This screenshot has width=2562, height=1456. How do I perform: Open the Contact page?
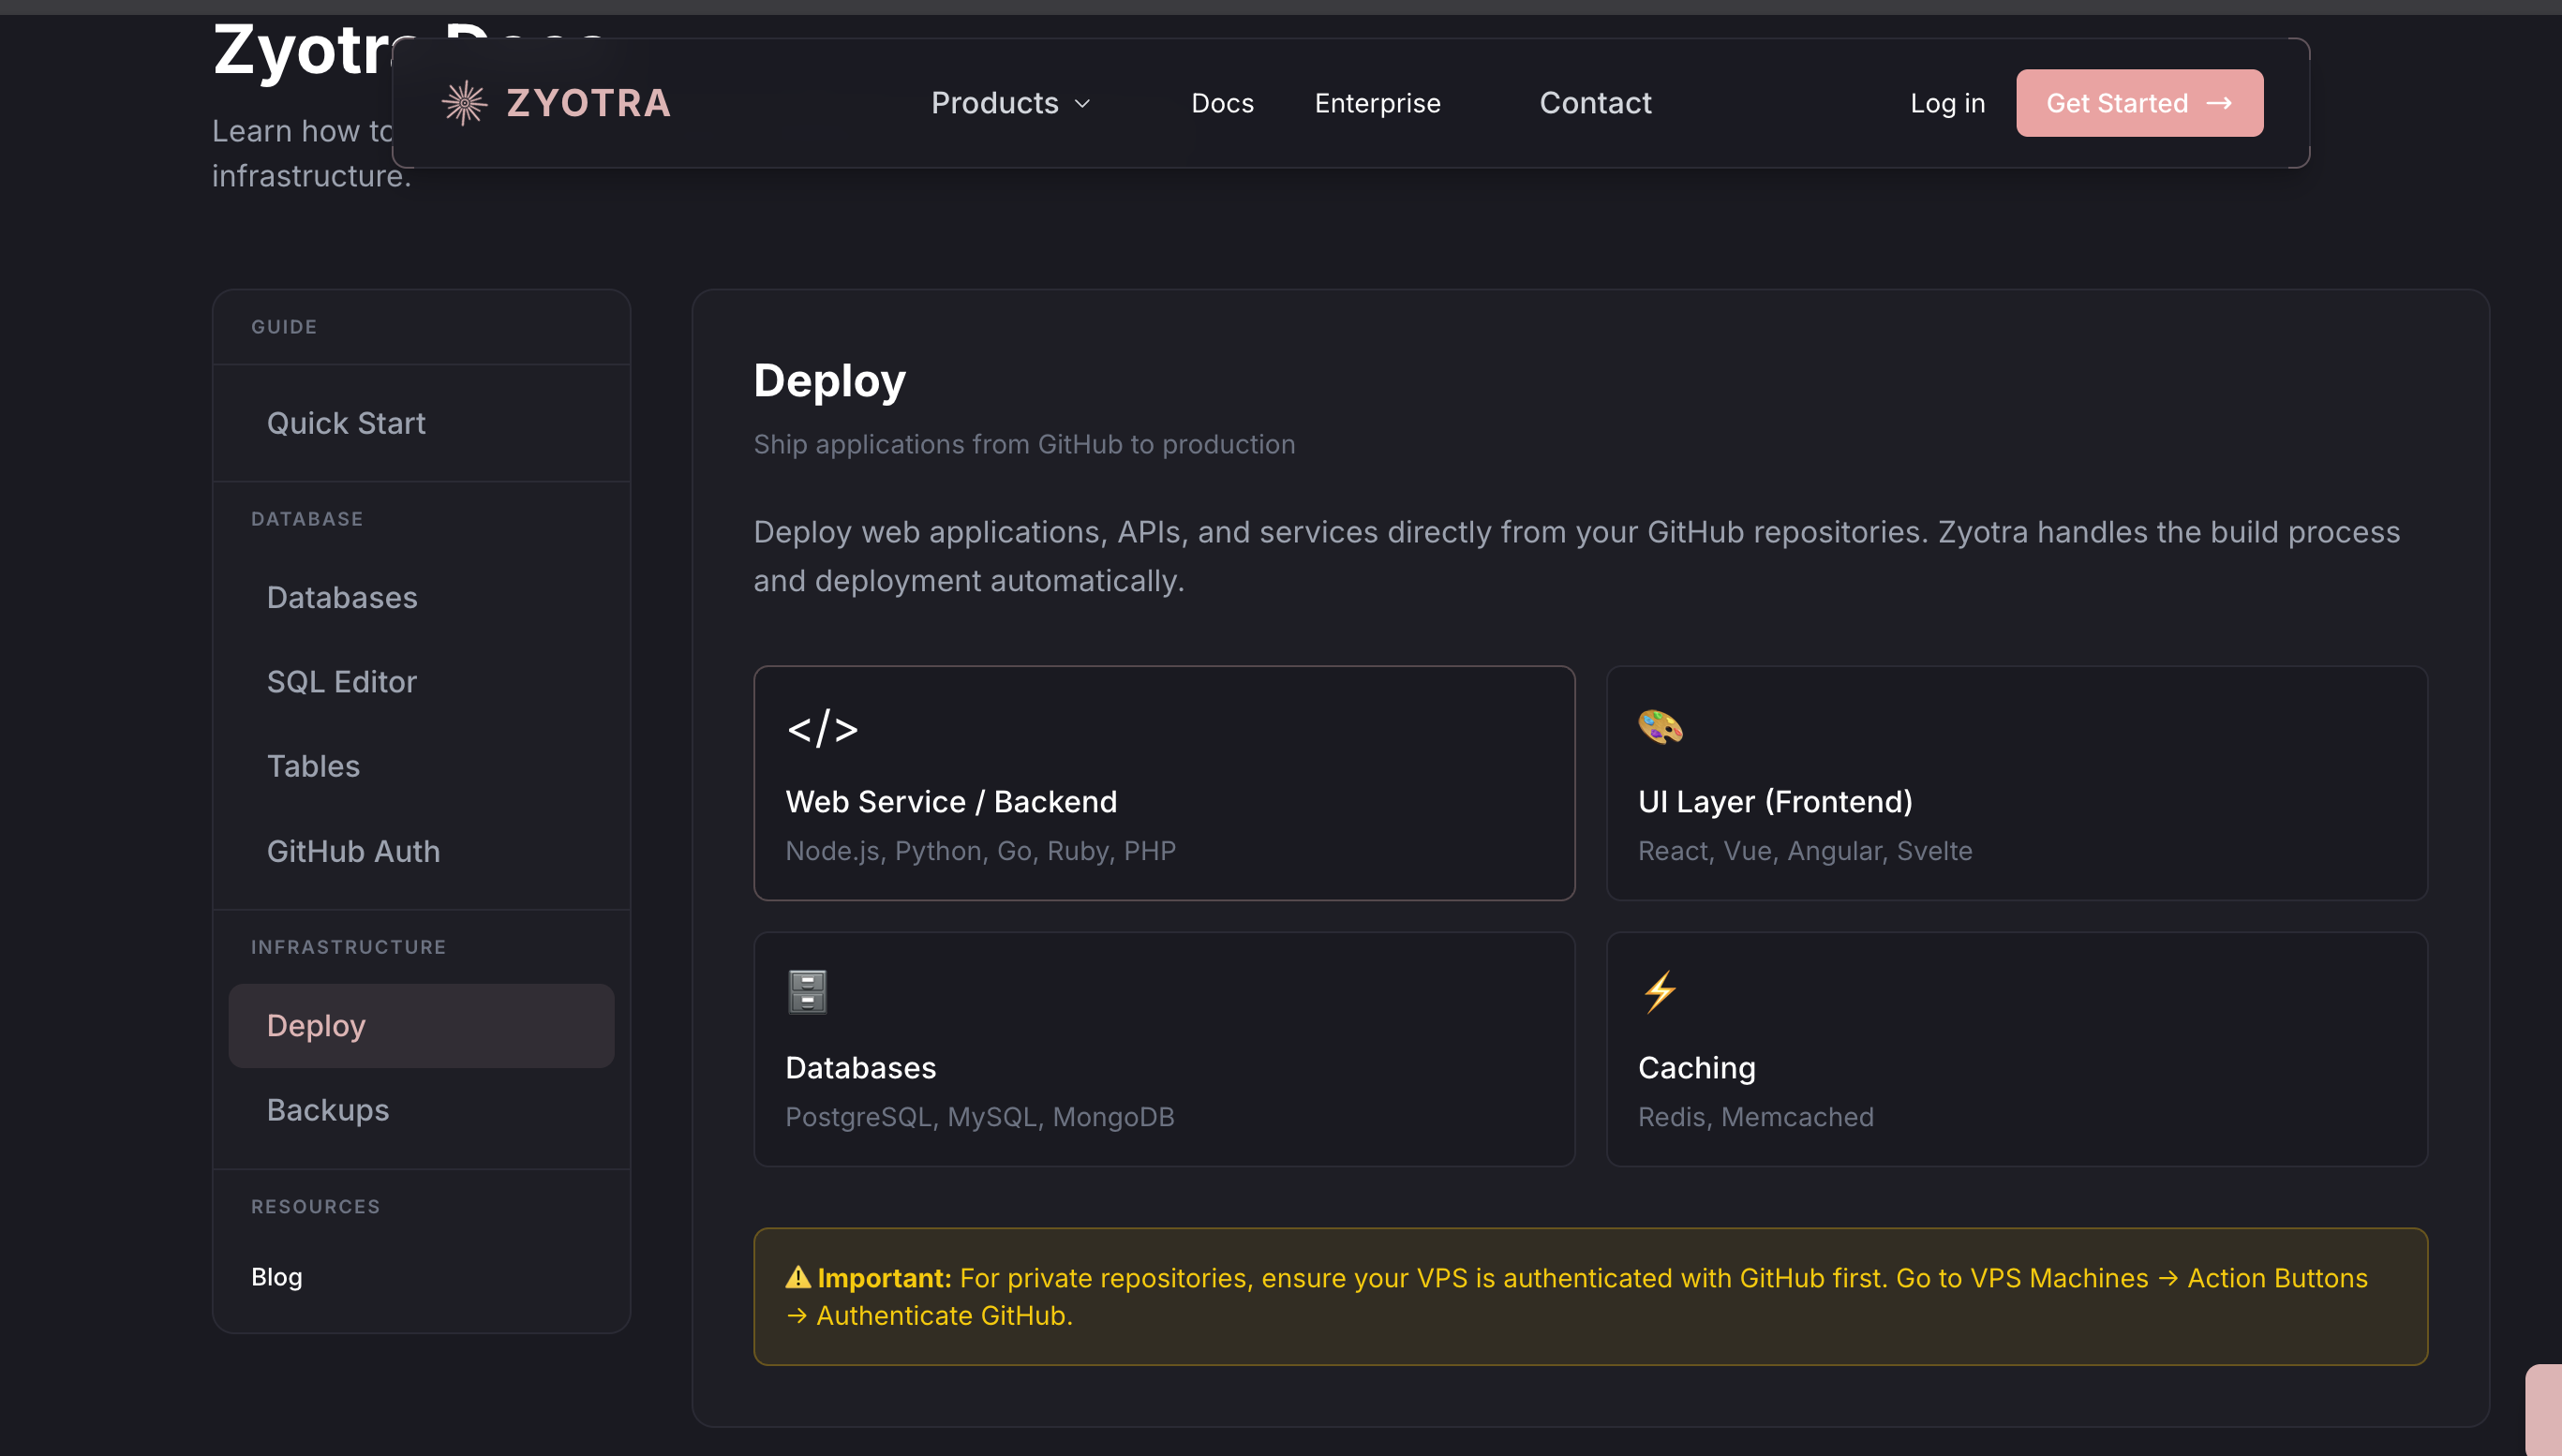point(1594,103)
